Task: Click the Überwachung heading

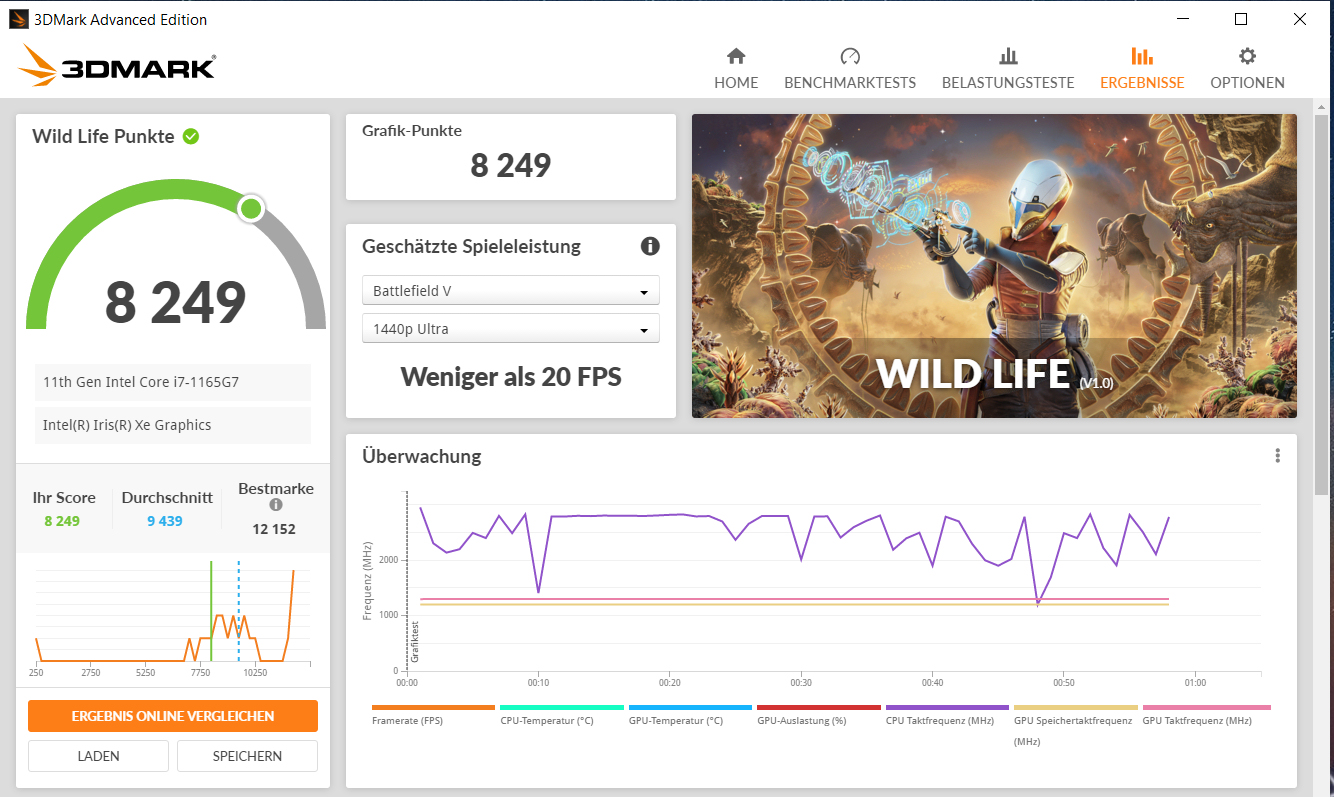Action: pyautogui.click(x=422, y=457)
